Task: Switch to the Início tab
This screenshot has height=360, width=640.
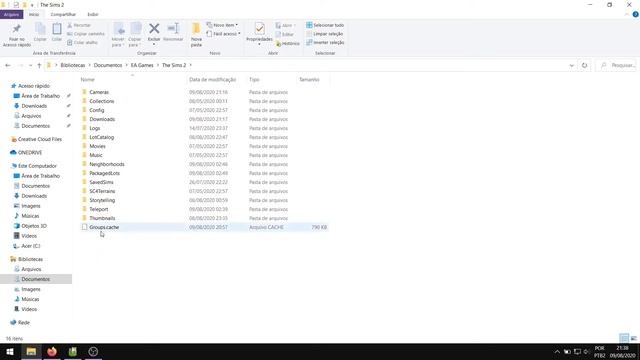Action: pyautogui.click(x=34, y=14)
